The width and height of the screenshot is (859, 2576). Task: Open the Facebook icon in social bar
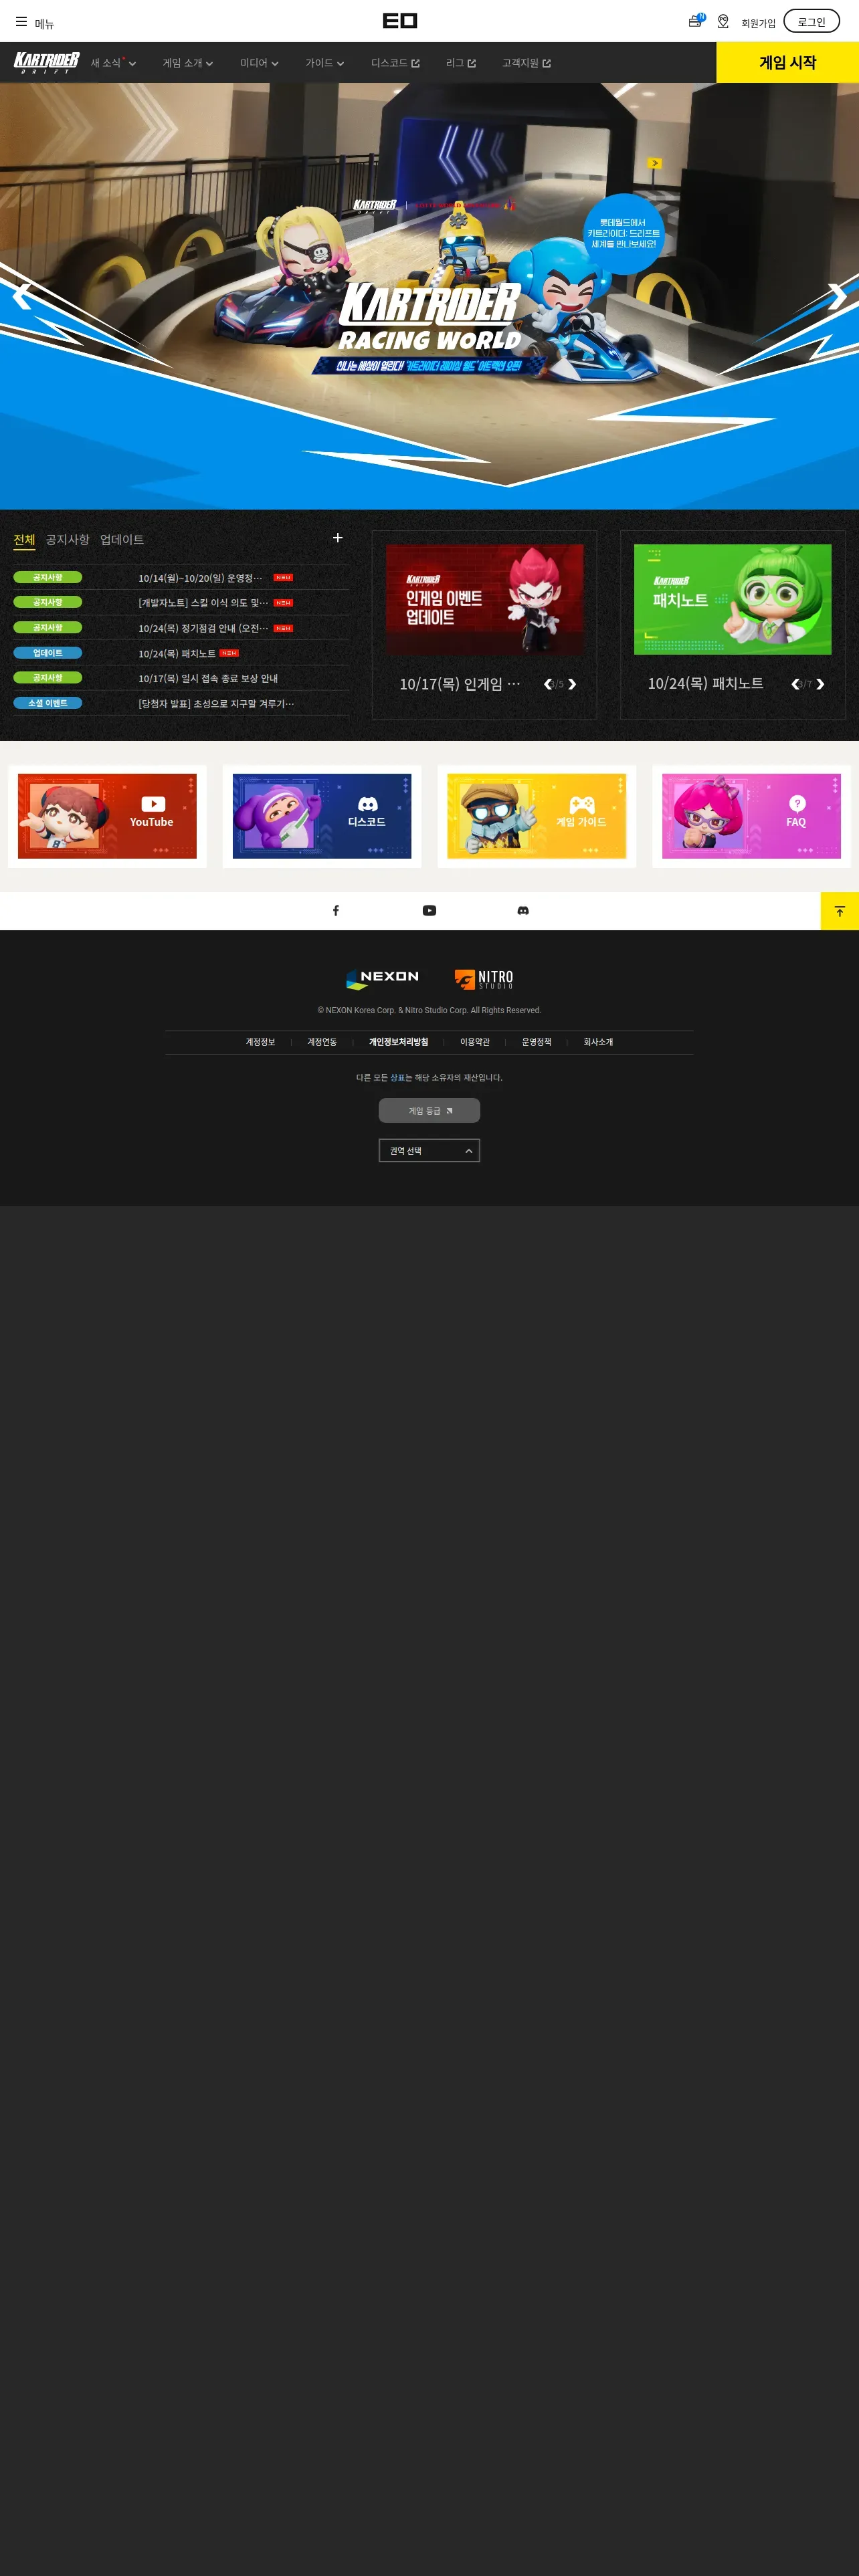pyautogui.click(x=336, y=911)
